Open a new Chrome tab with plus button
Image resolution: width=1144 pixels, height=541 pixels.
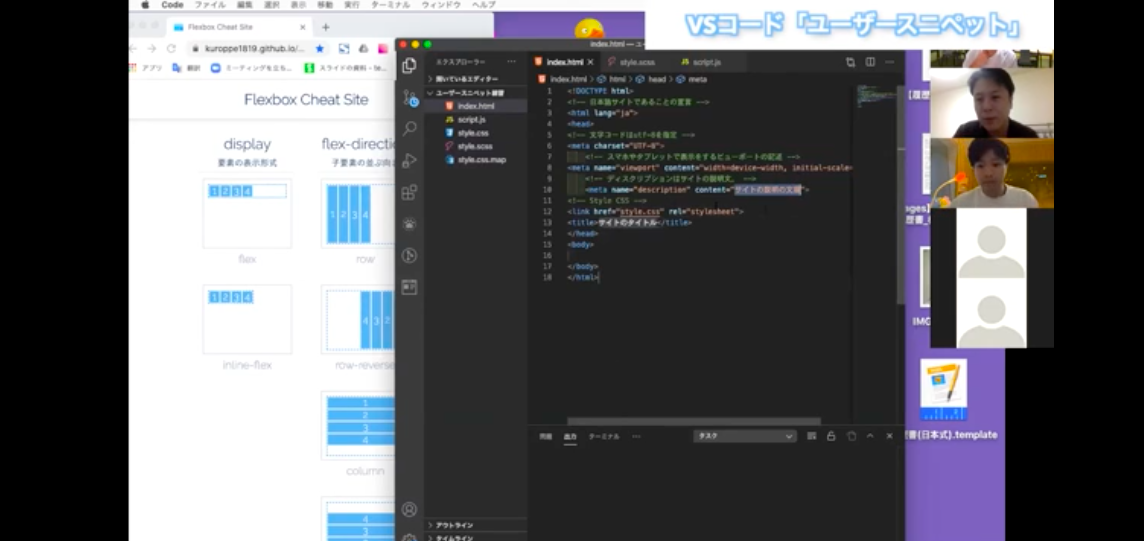[325, 27]
